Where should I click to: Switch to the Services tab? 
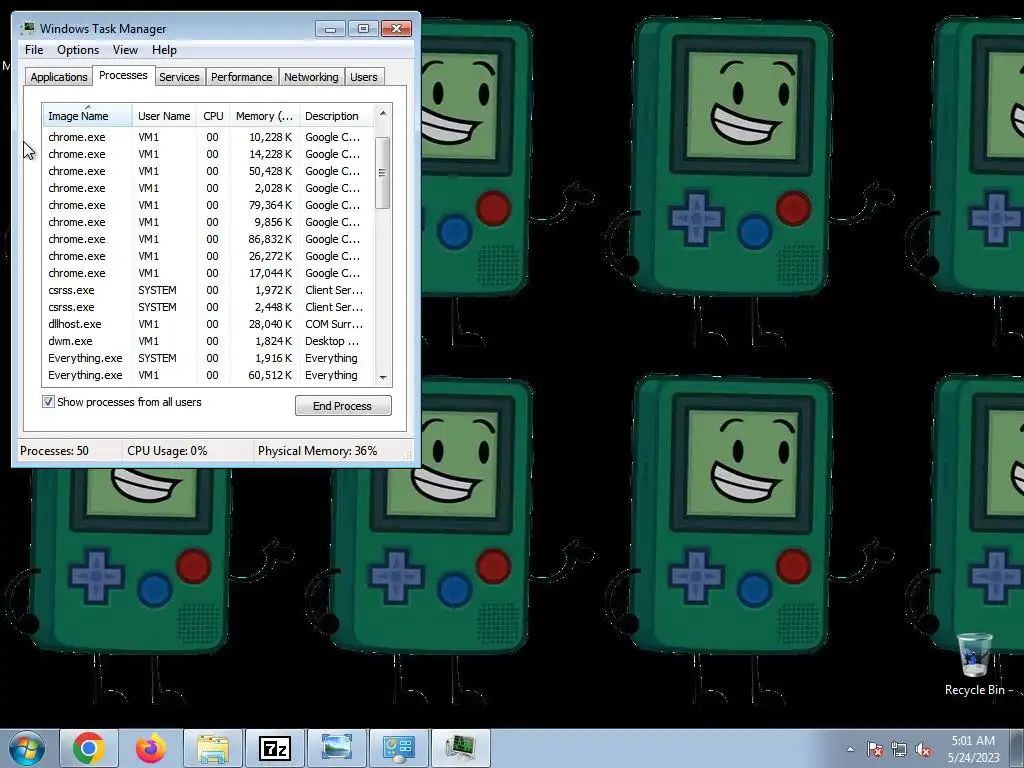179,77
